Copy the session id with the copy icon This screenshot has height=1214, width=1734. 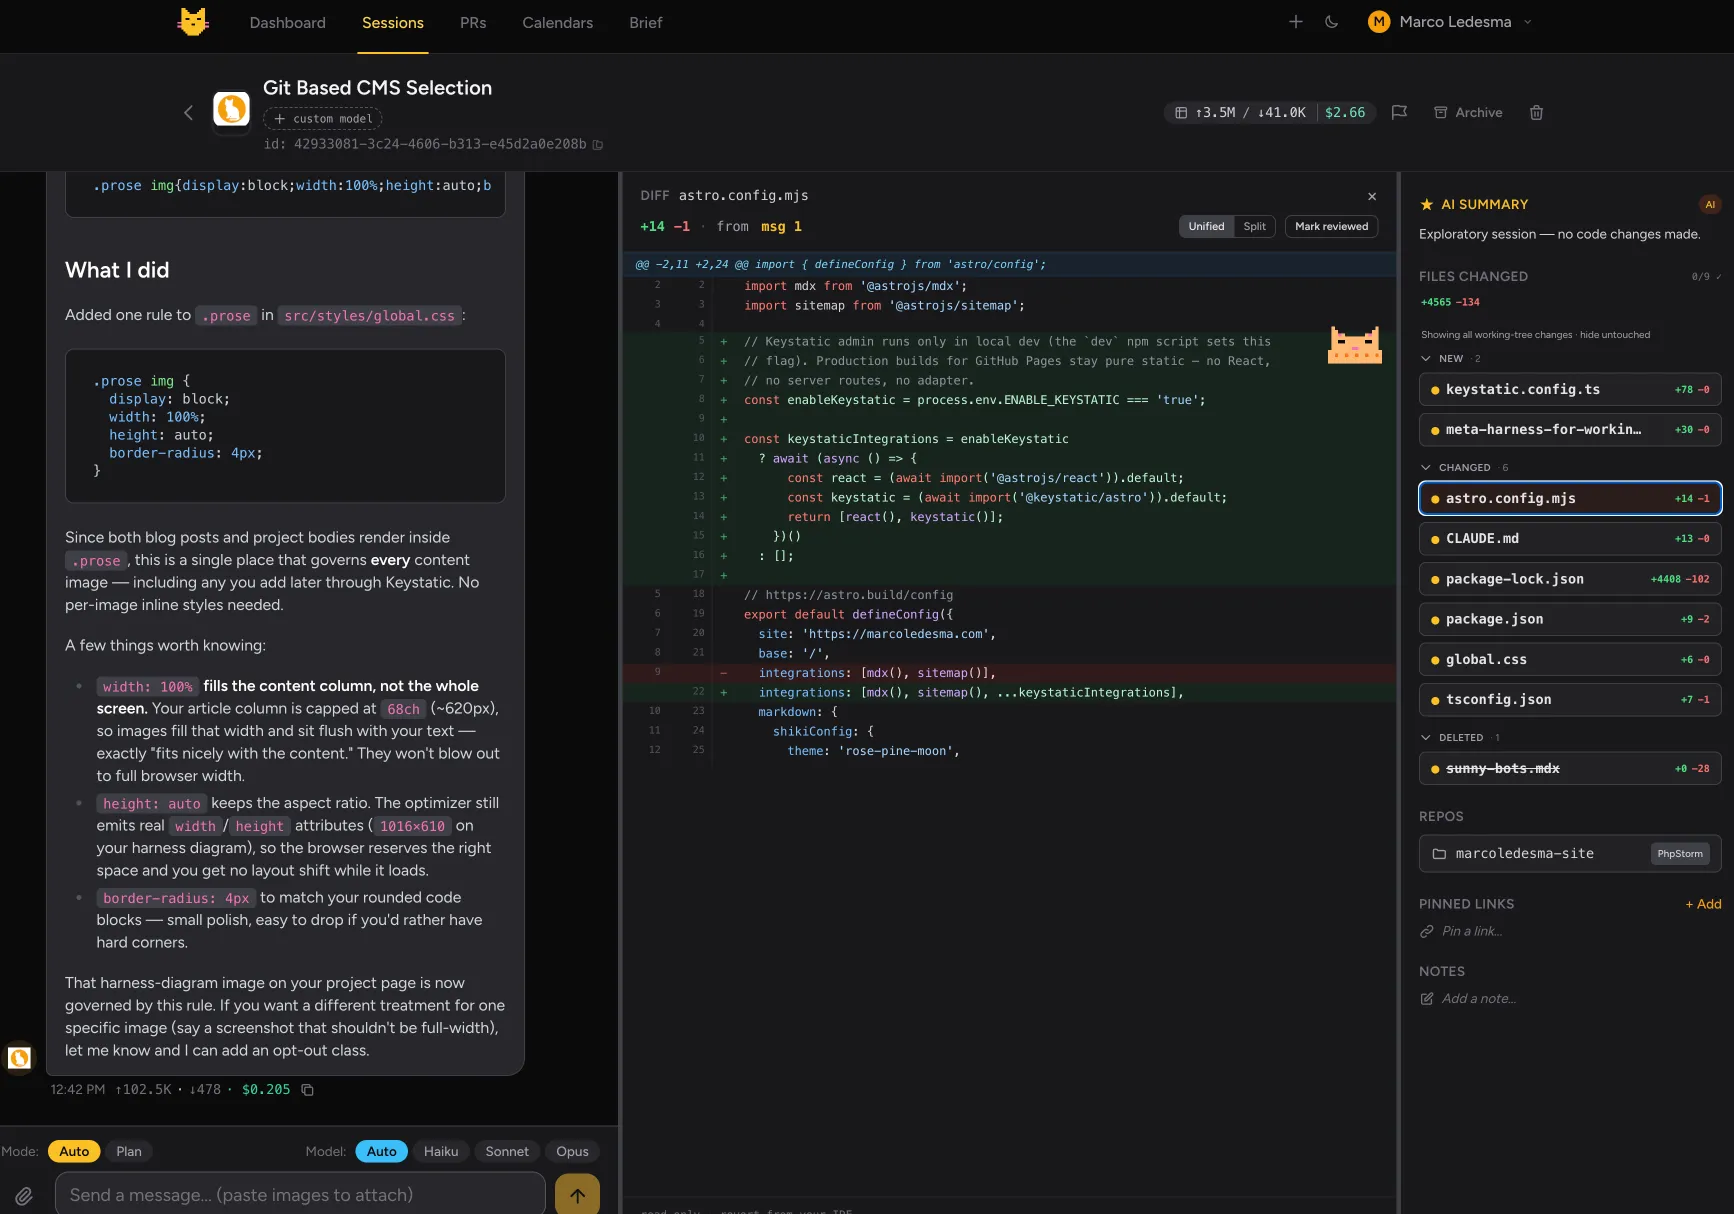point(598,144)
